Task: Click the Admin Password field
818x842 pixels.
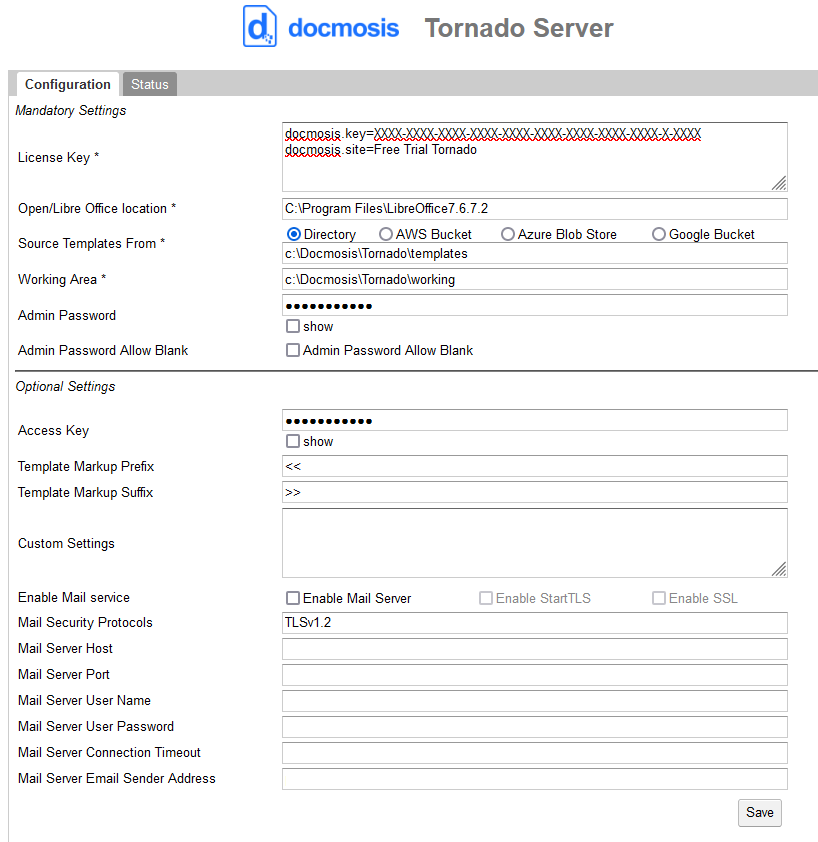Action: coord(534,306)
